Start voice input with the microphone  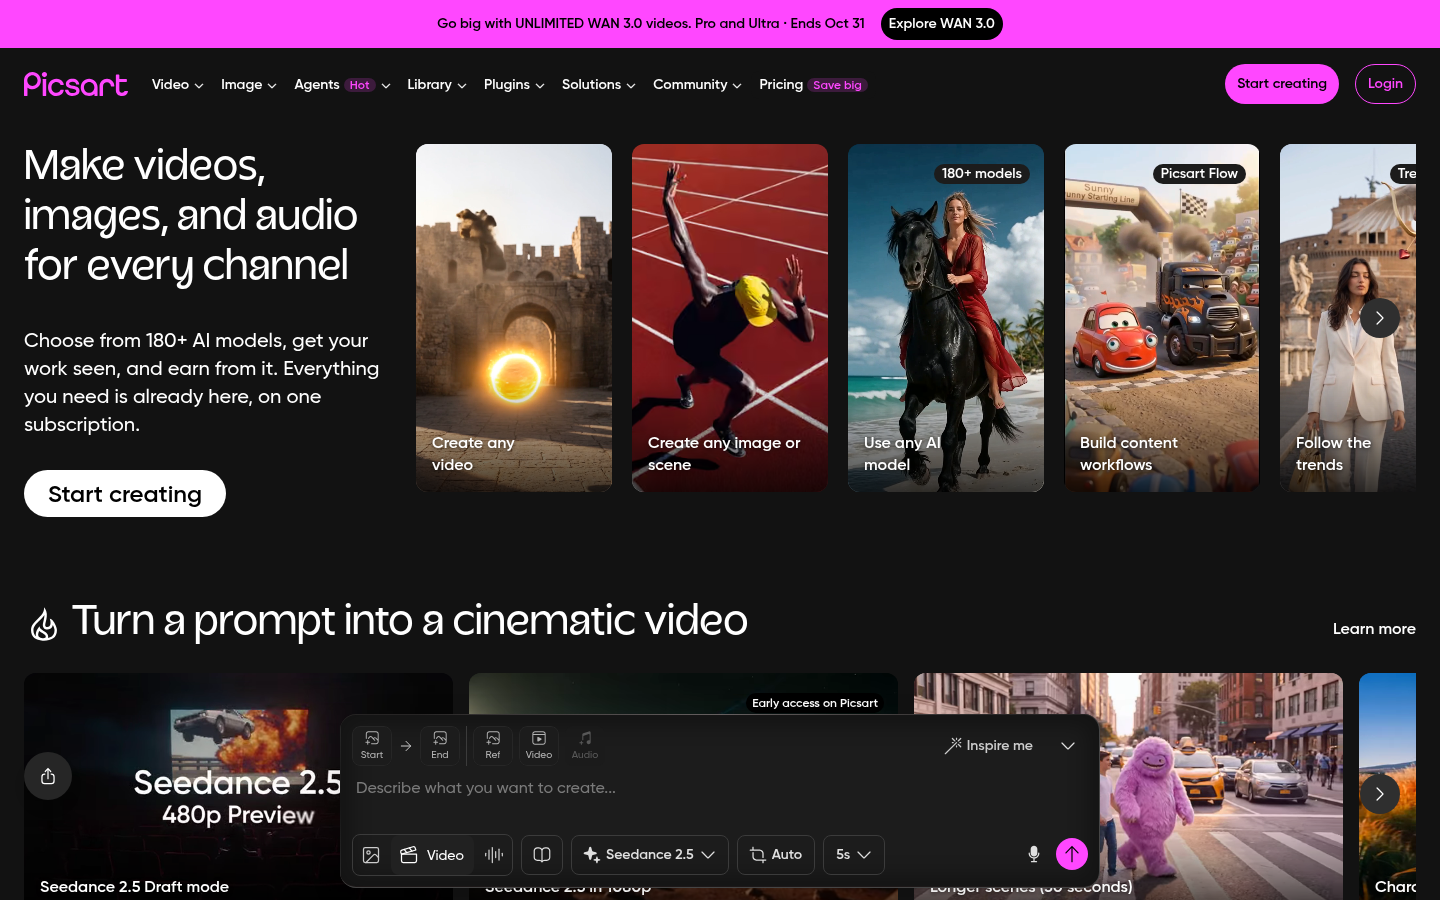[1034, 854]
